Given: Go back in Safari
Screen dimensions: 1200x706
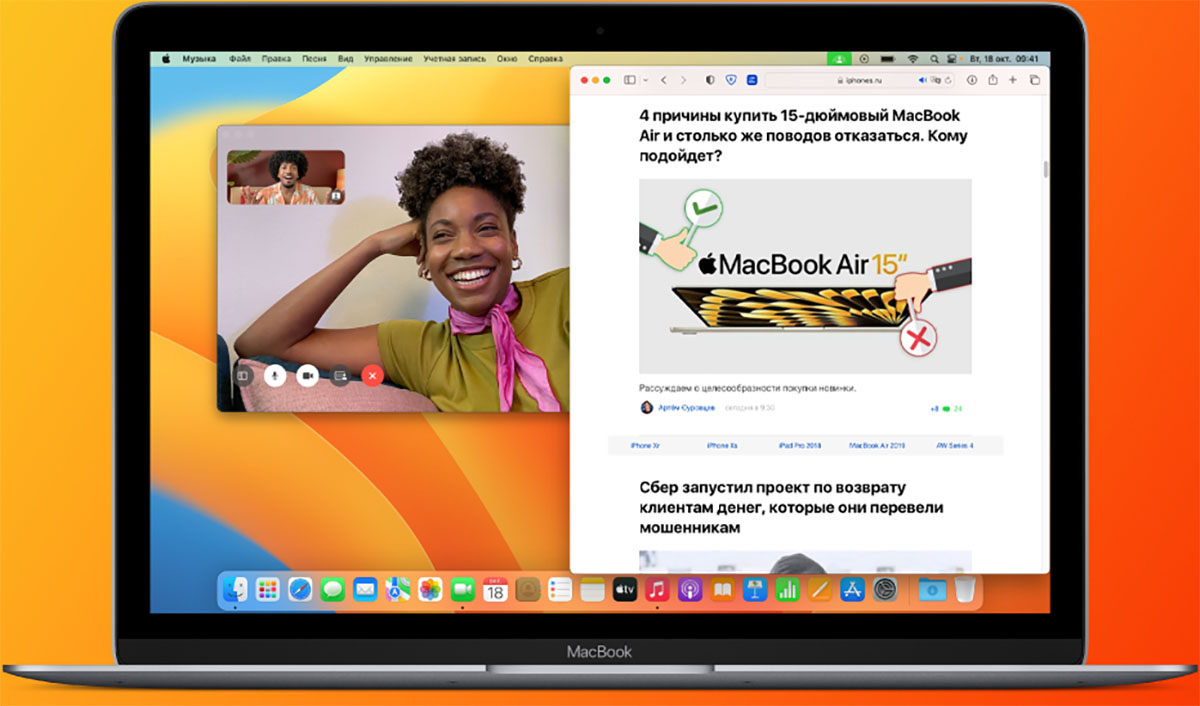Looking at the screenshot, I should [x=665, y=80].
